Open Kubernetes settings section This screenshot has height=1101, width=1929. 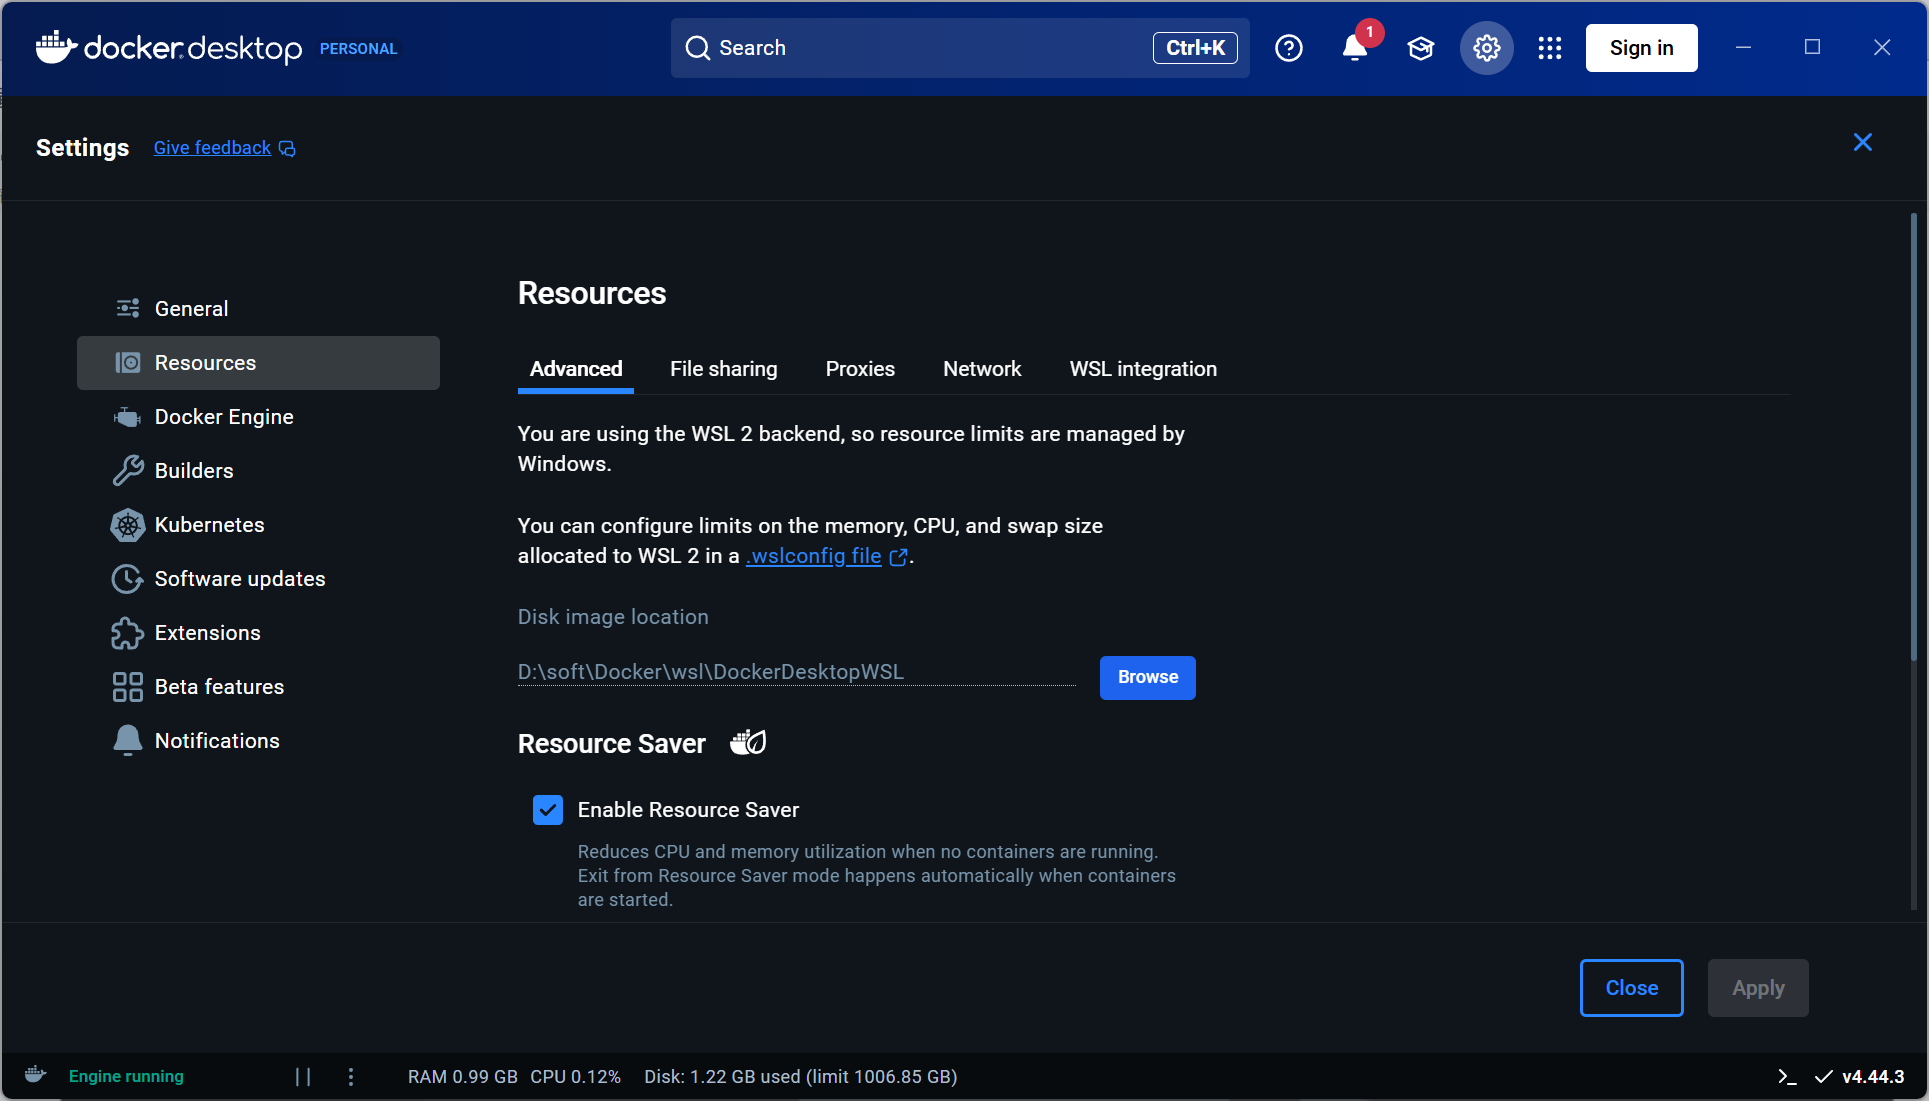point(258,525)
